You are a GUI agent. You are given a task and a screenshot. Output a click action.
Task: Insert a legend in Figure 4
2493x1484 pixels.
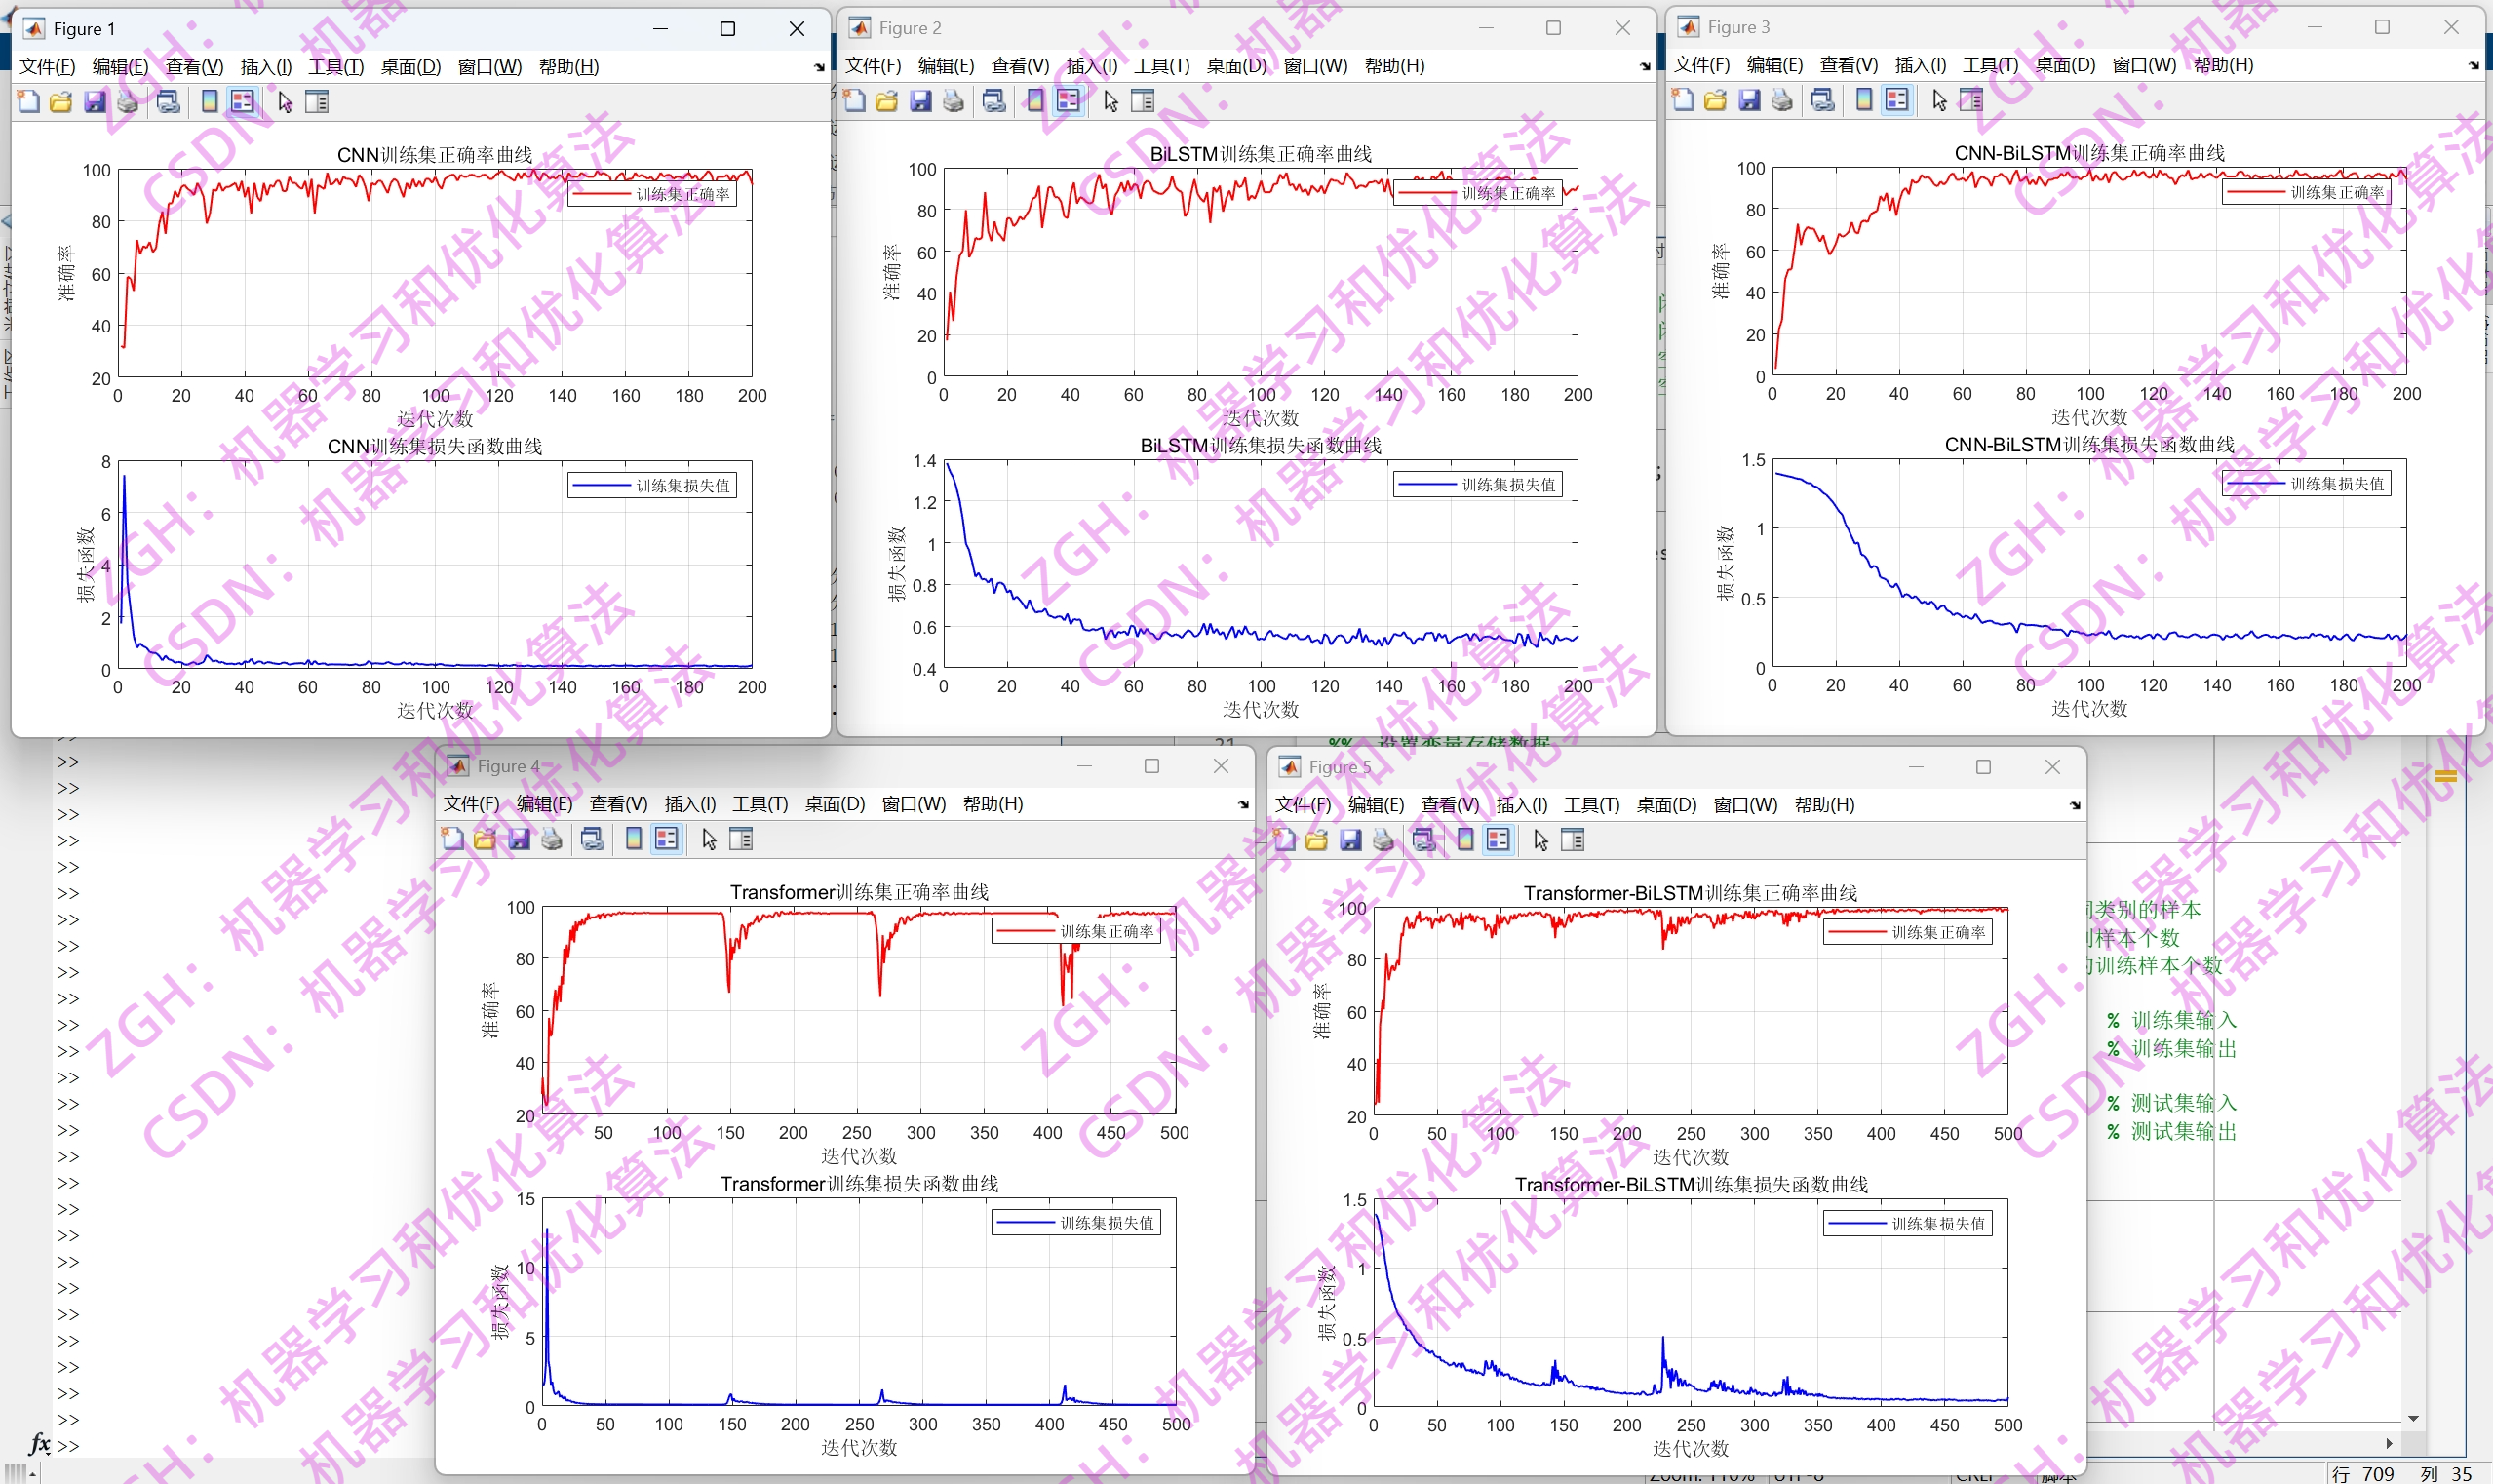point(666,839)
